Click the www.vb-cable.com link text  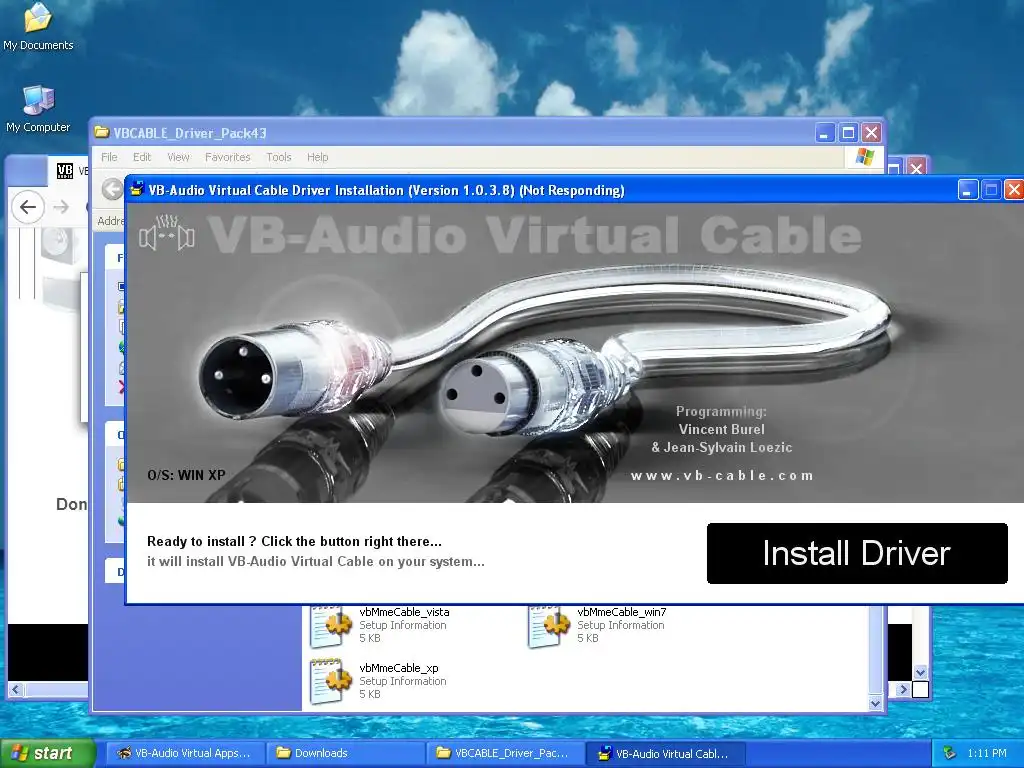(x=722, y=475)
